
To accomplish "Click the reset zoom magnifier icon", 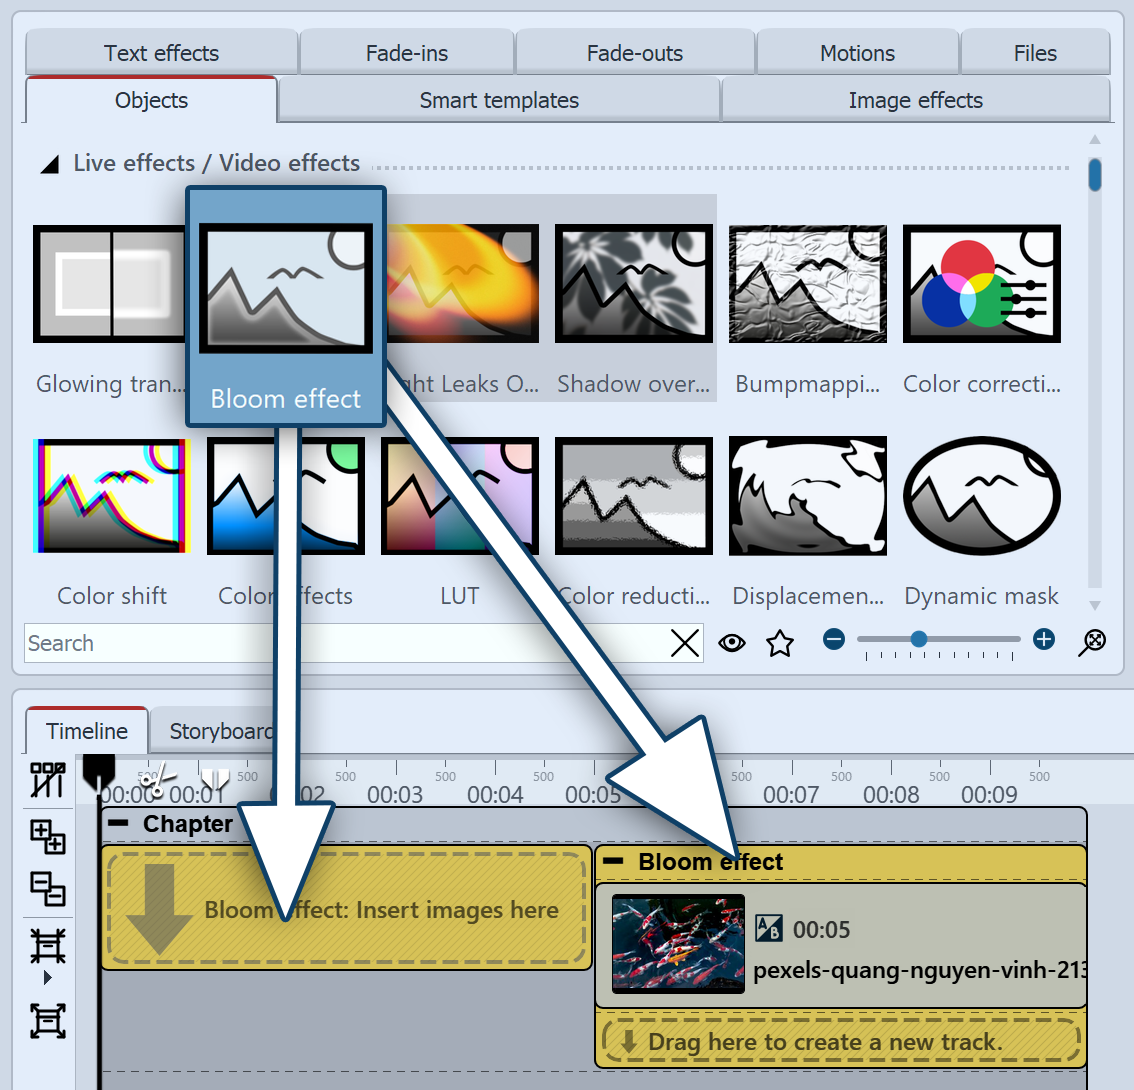I will (x=1093, y=642).
